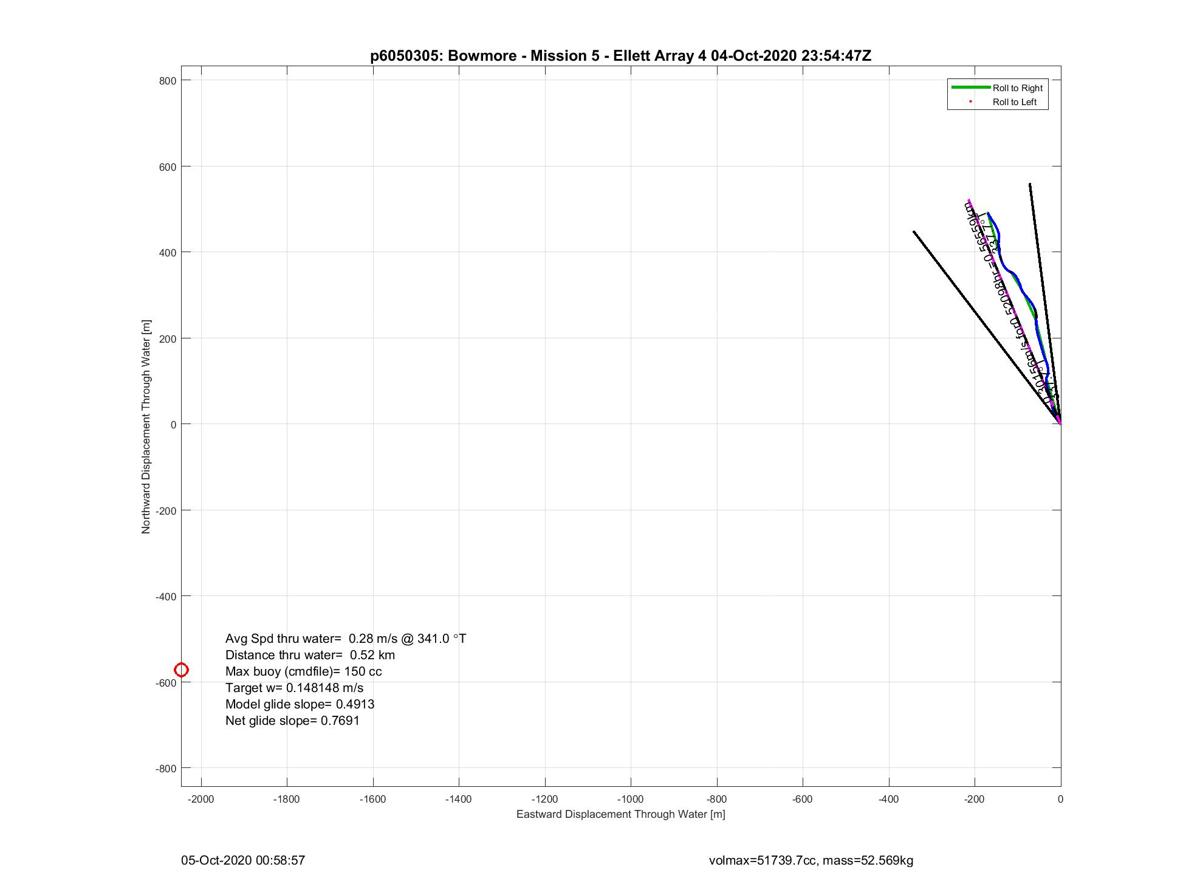Click the -400 tick label on the northward axis
The width and height of the screenshot is (1200, 885).
click(x=166, y=597)
